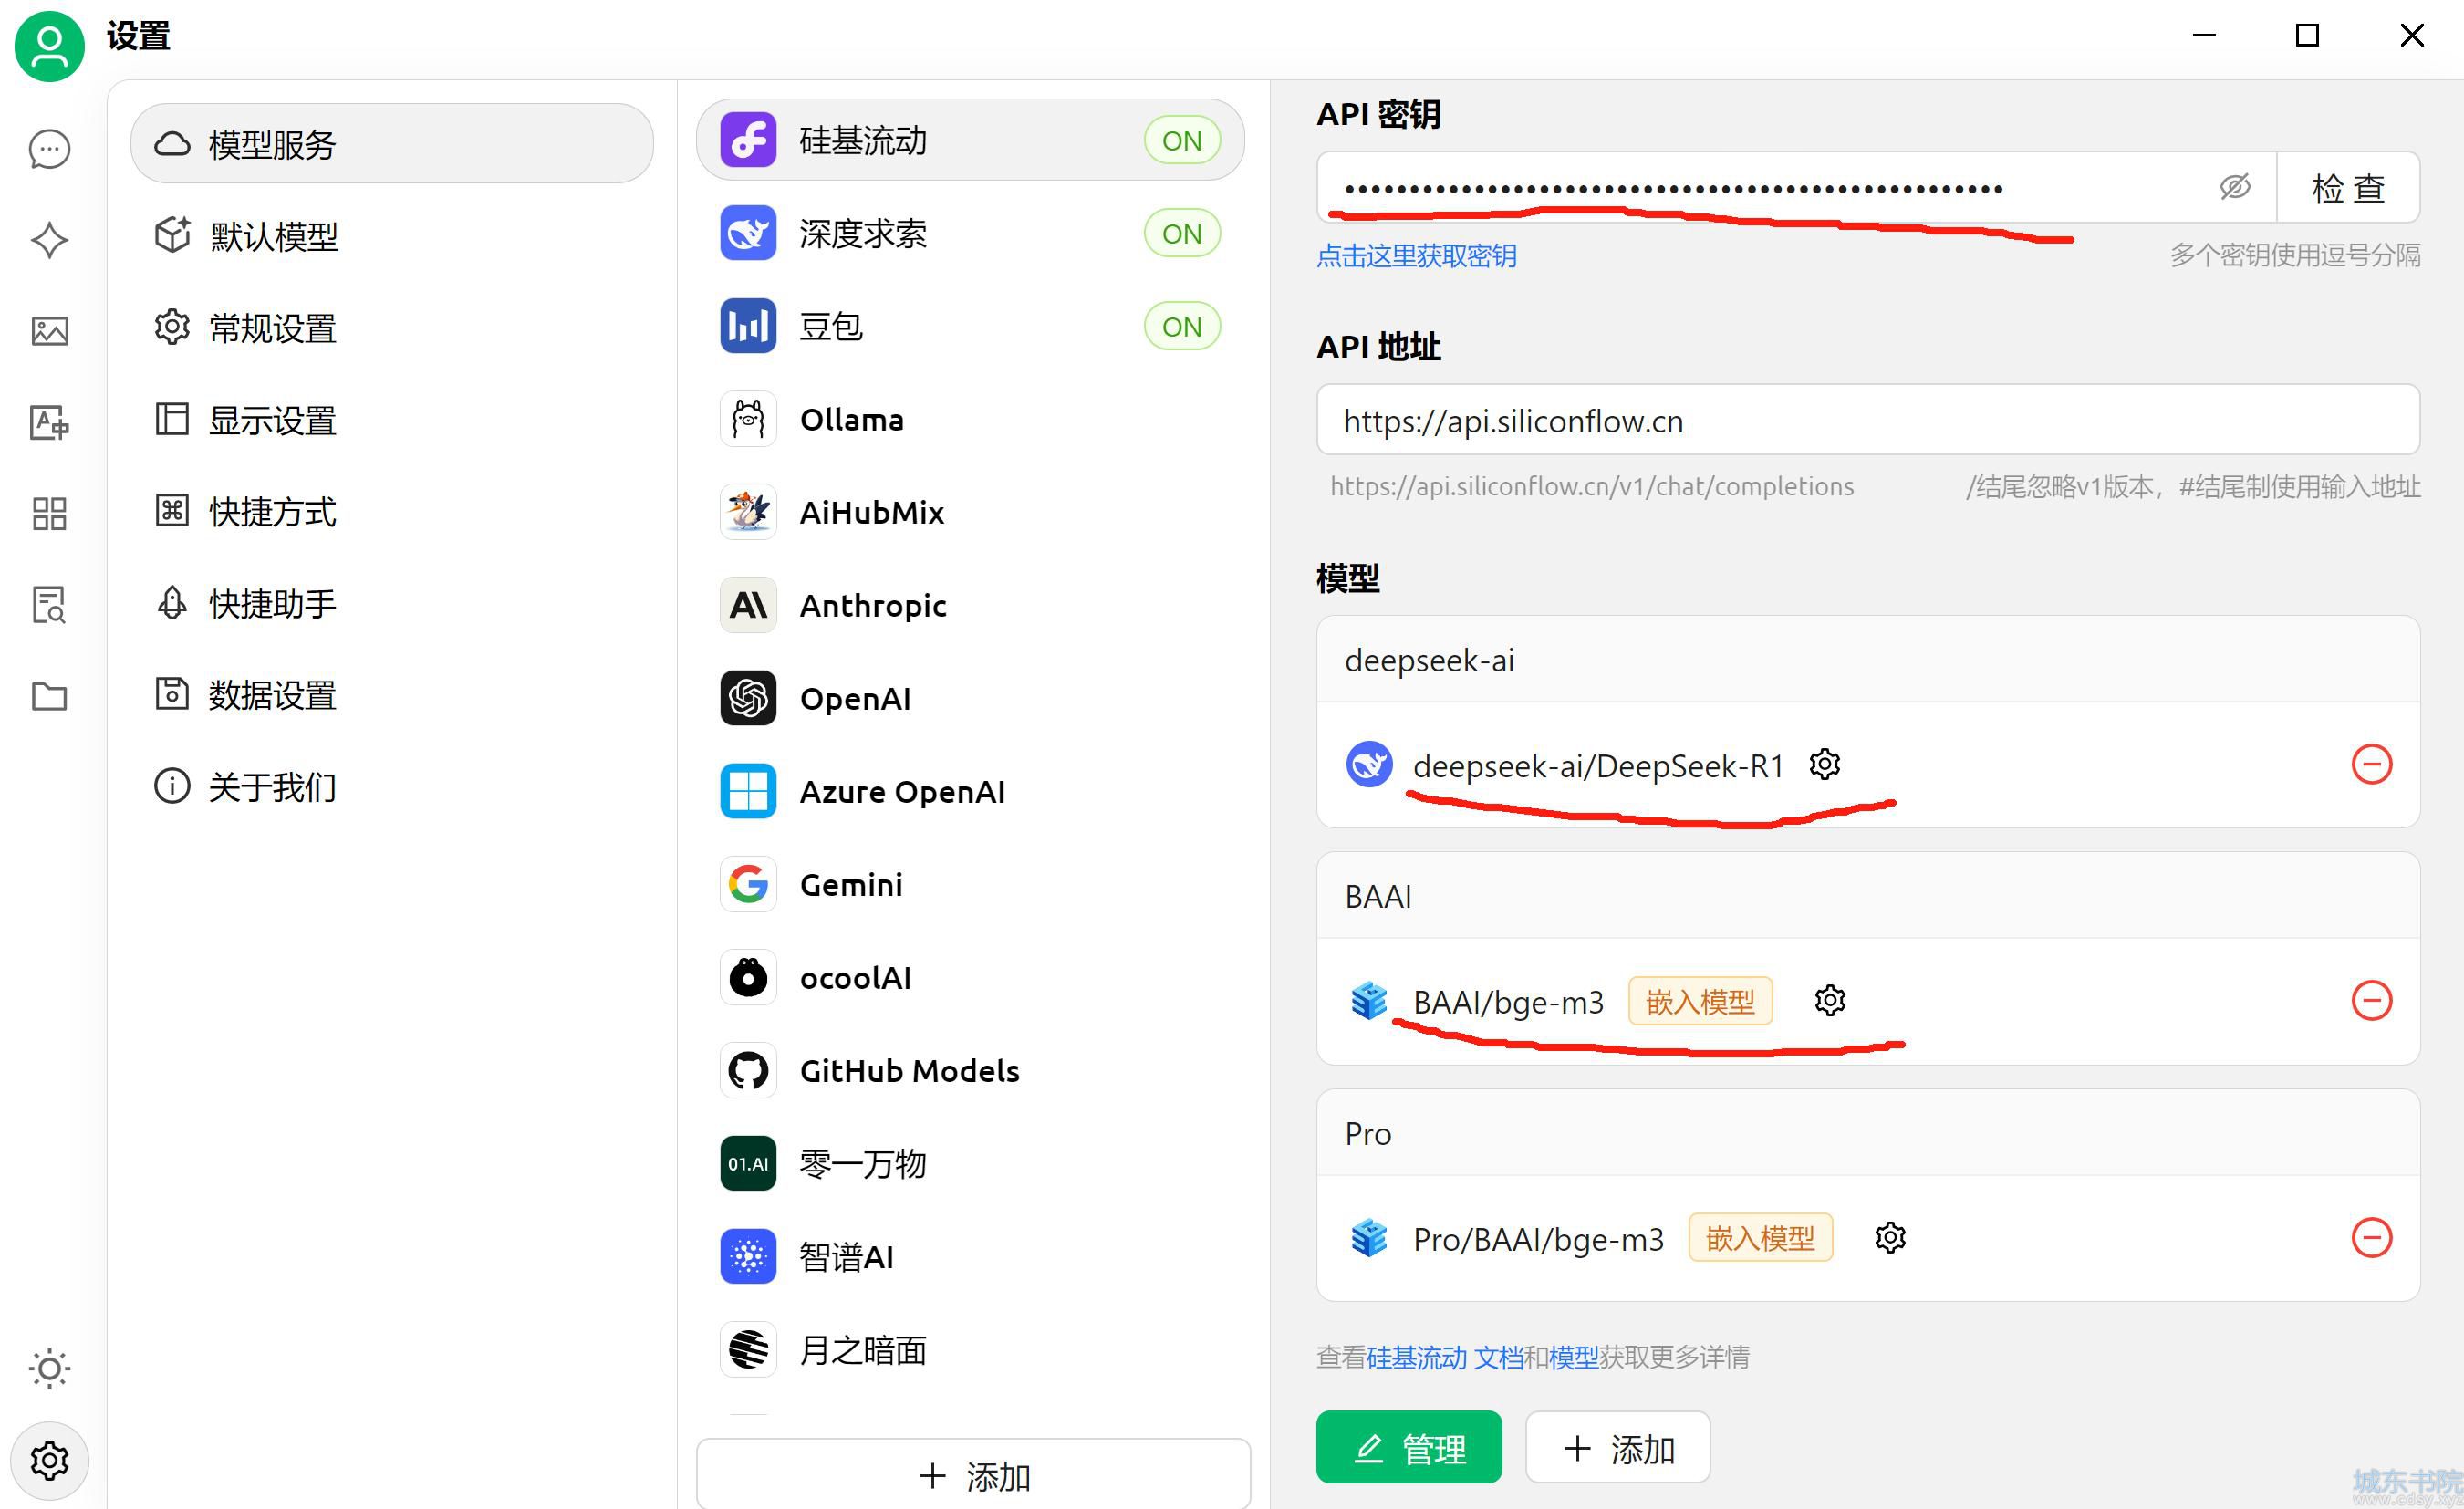2464x1509 pixels.
Task: Click the 嵌入模型 tag on BAAI/bge-m3
Action: pos(1700,1001)
